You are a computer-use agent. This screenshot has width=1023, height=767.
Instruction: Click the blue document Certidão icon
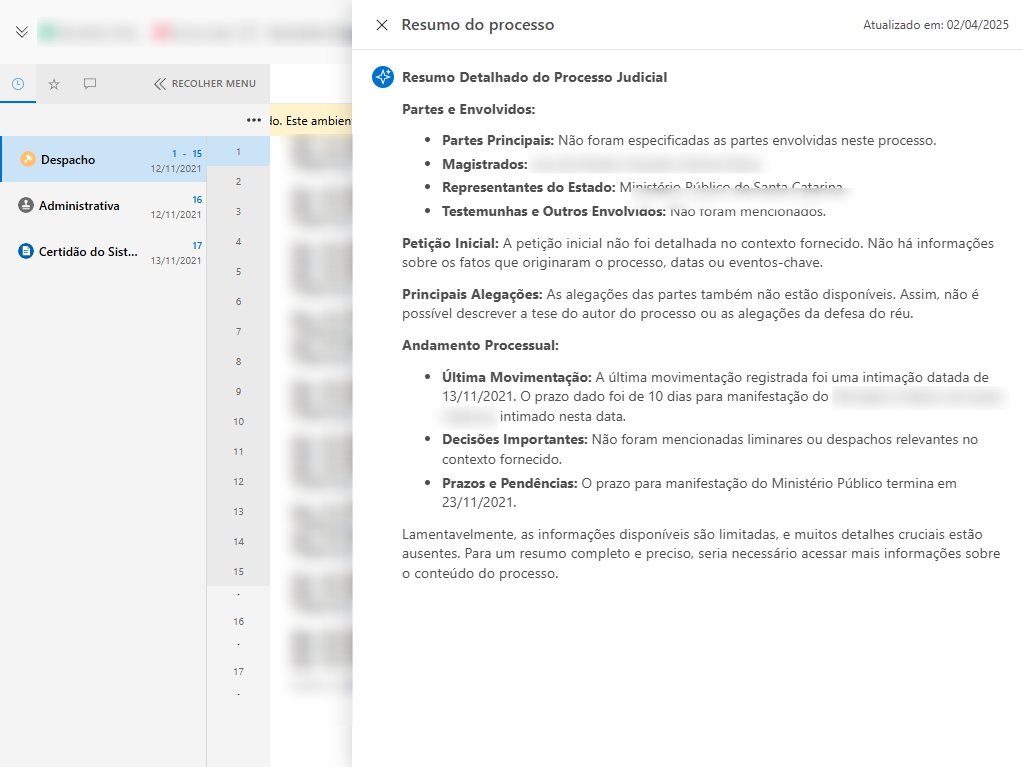tap(26, 252)
